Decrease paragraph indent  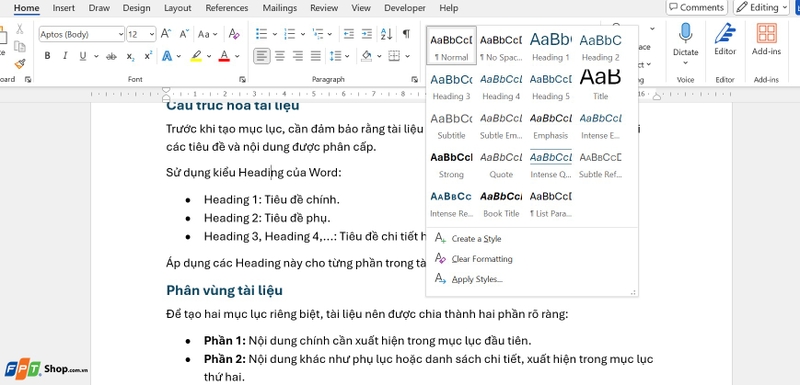[348, 34]
